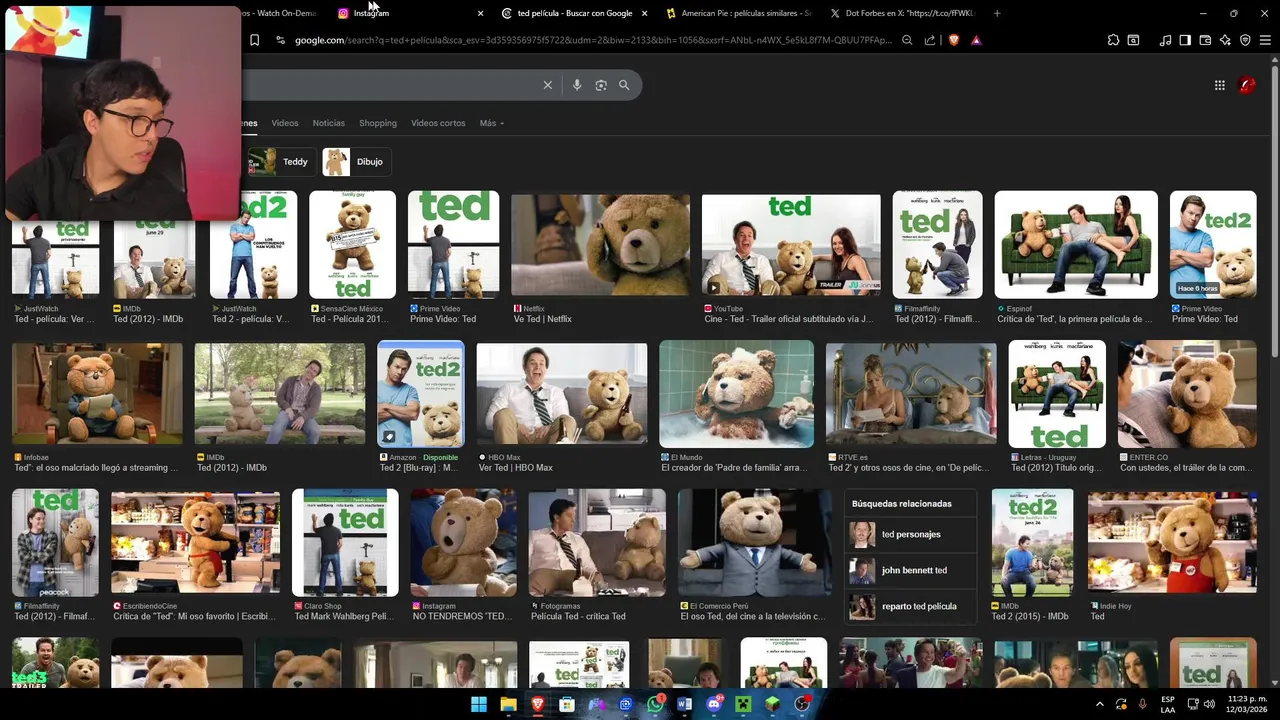Screen dimensions: 1280x720
Task: Close the Instagram tab
Action: [x=480, y=13]
